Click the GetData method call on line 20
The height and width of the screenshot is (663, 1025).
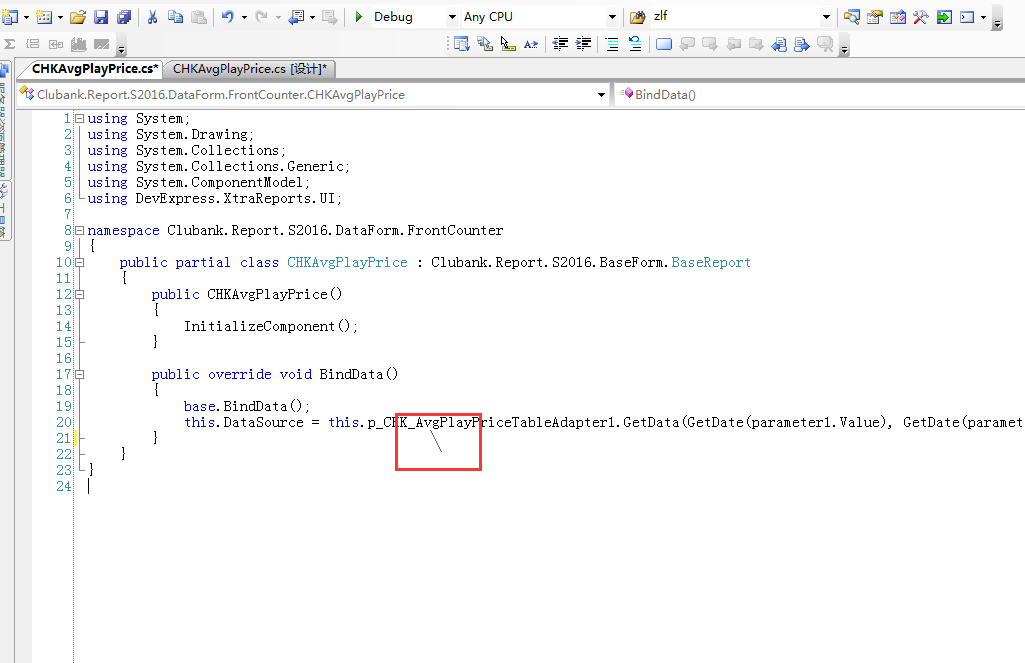(651, 422)
